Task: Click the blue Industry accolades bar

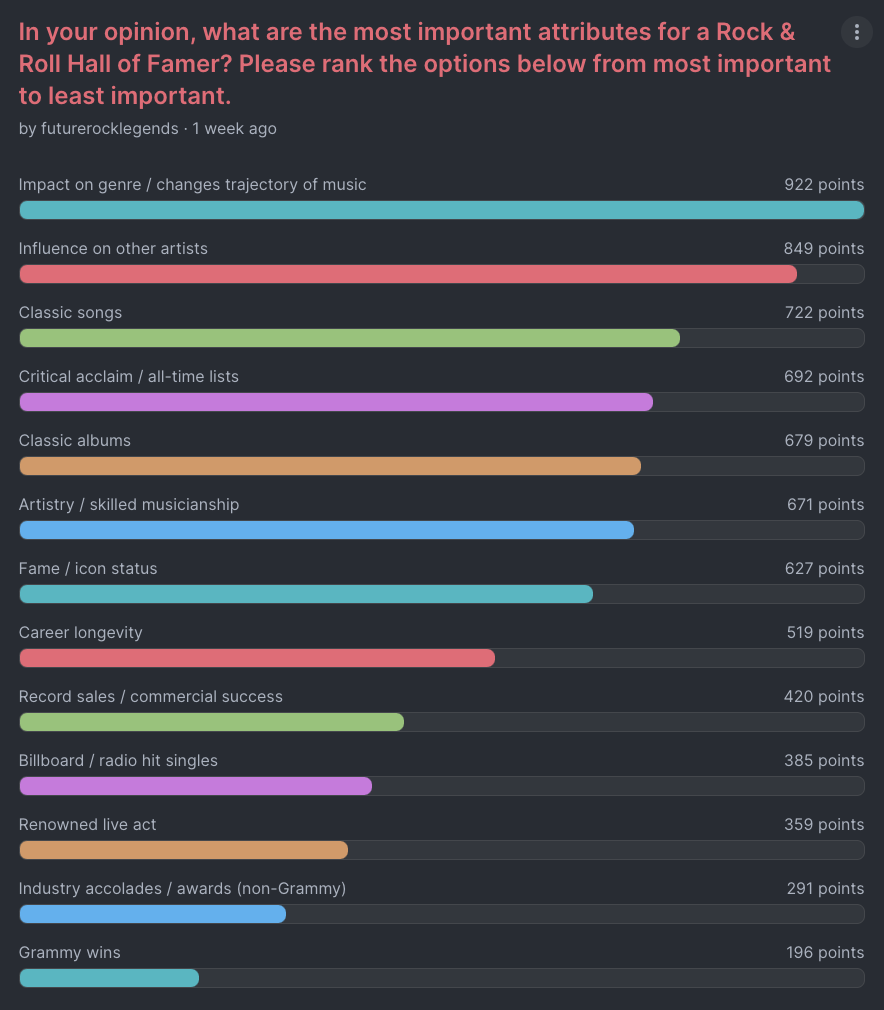Action: point(152,914)
